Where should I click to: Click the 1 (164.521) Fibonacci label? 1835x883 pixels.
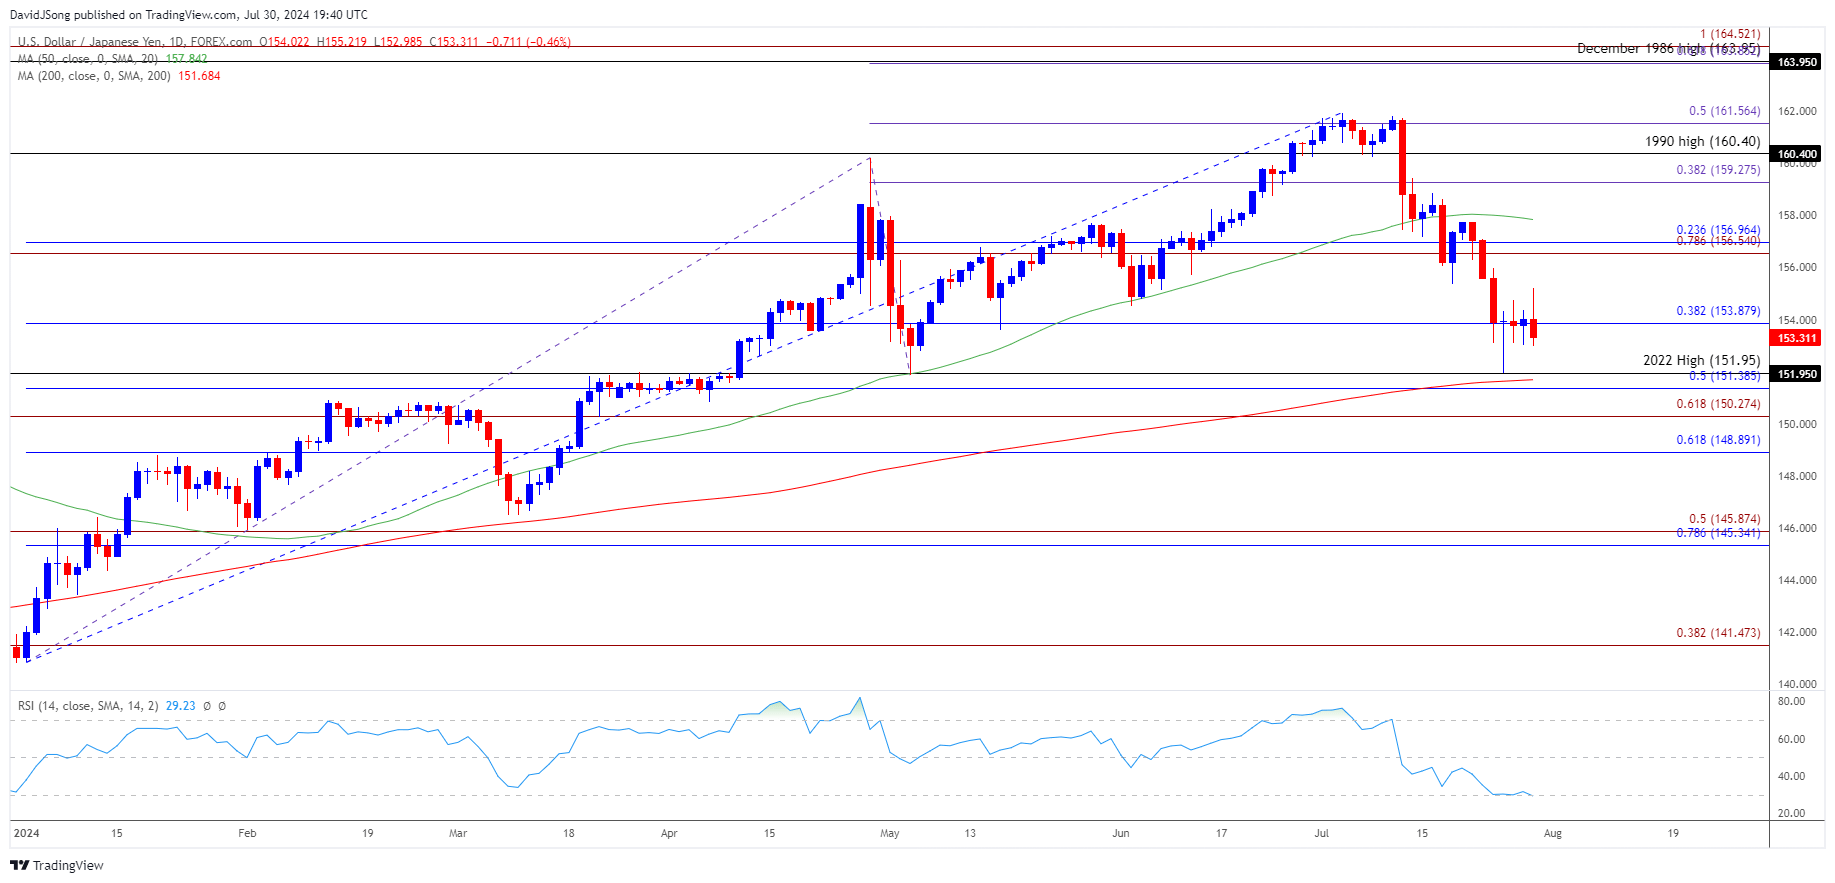tap(1730, 34)
